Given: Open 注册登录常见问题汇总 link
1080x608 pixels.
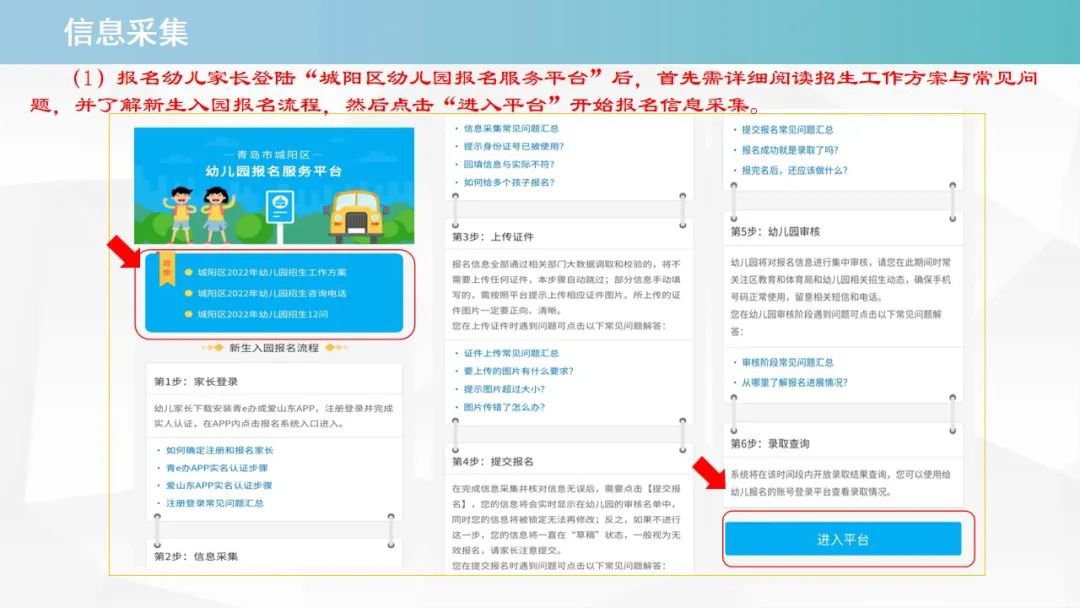Looking at the screenshot, I should click(215, 503).
